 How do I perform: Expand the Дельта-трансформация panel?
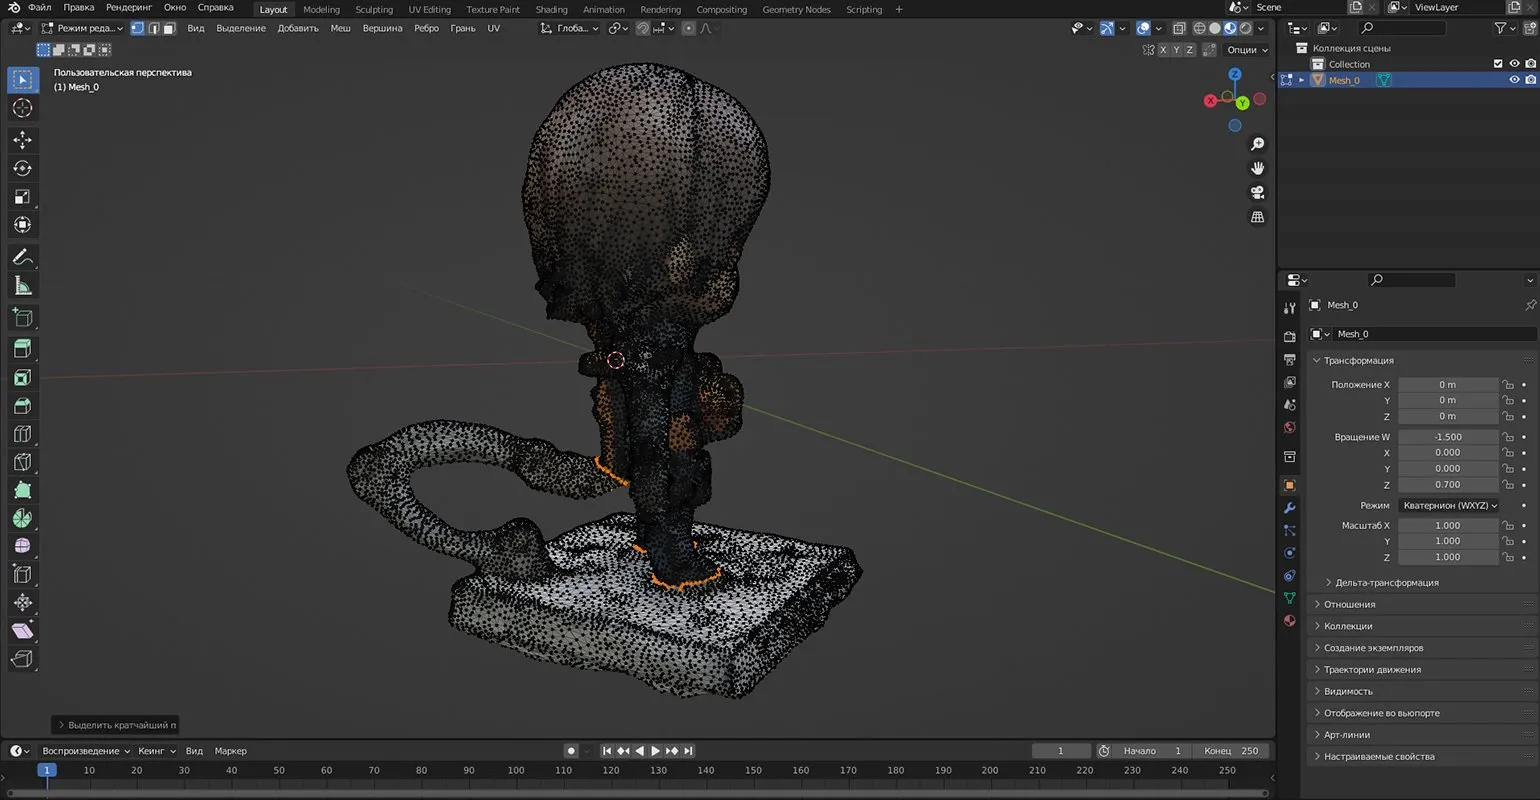pos(1386,583)
